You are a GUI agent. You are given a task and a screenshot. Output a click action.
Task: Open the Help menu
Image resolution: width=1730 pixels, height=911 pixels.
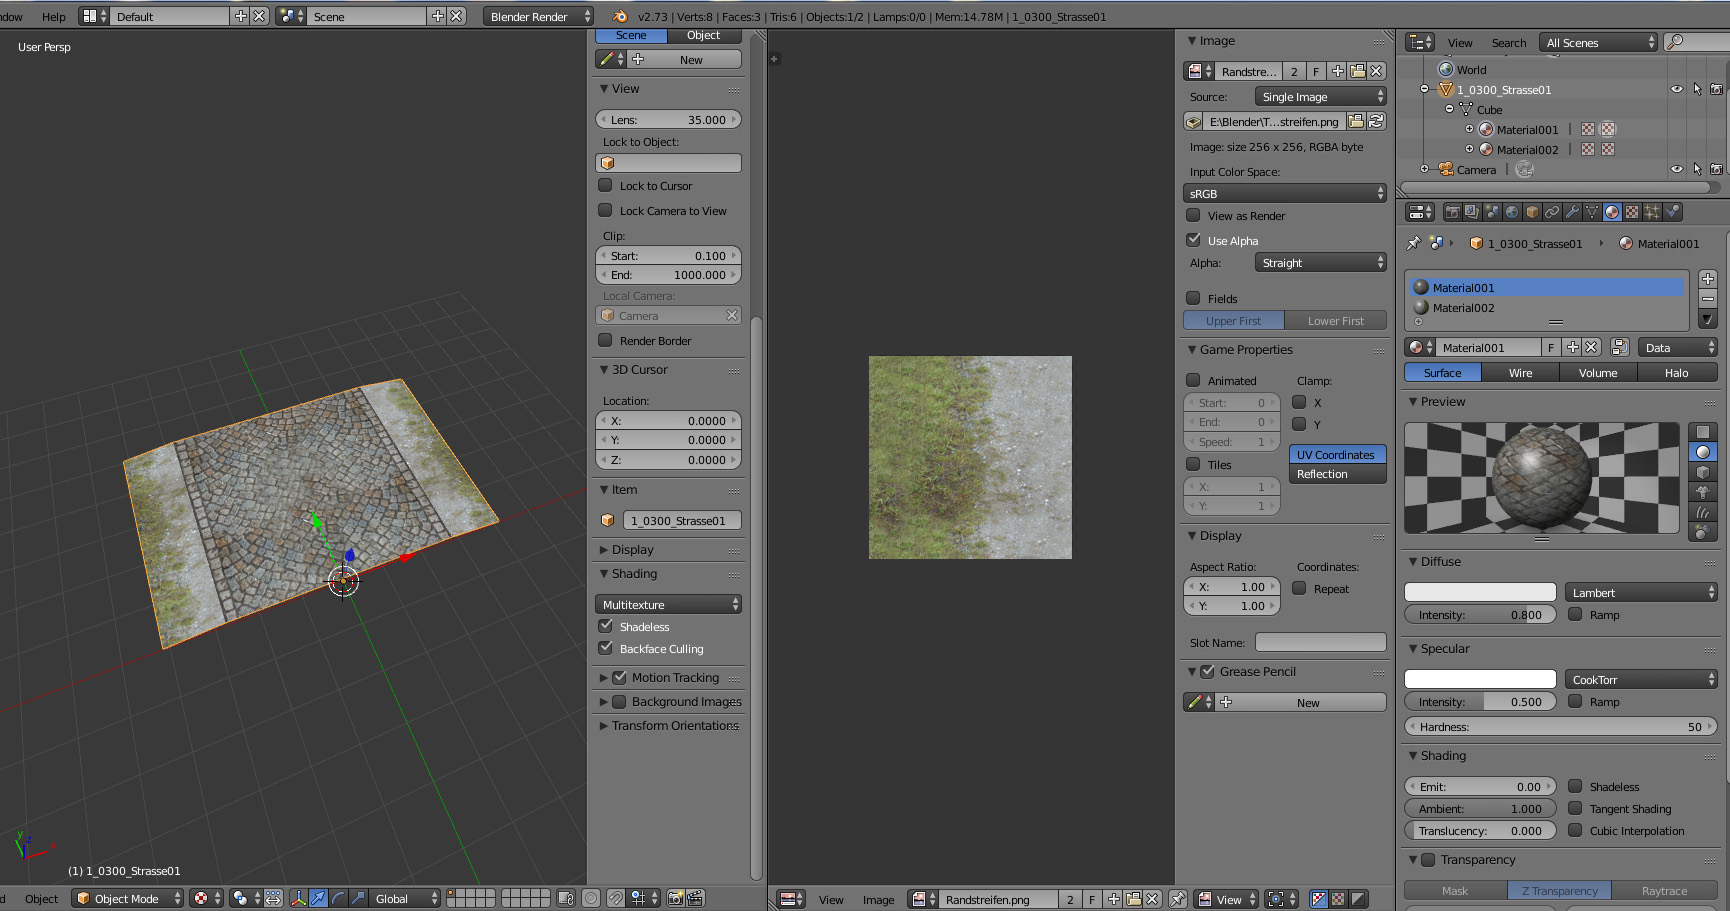(x=54, y=16)
